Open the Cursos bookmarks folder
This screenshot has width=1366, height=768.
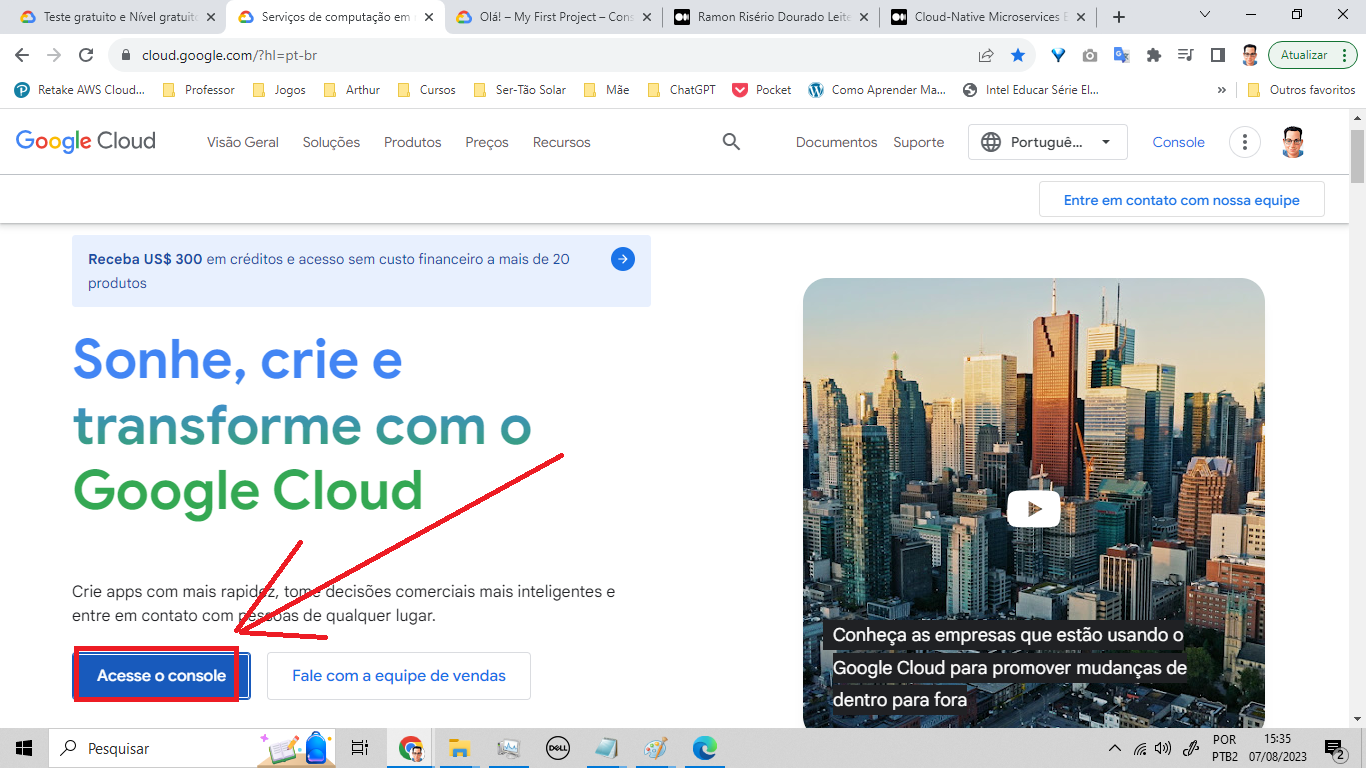426,90
